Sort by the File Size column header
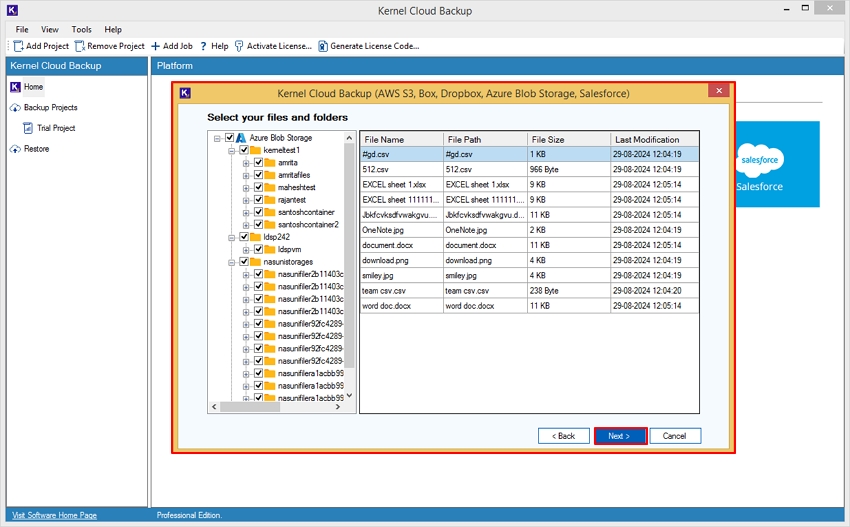 pos(569,139)
